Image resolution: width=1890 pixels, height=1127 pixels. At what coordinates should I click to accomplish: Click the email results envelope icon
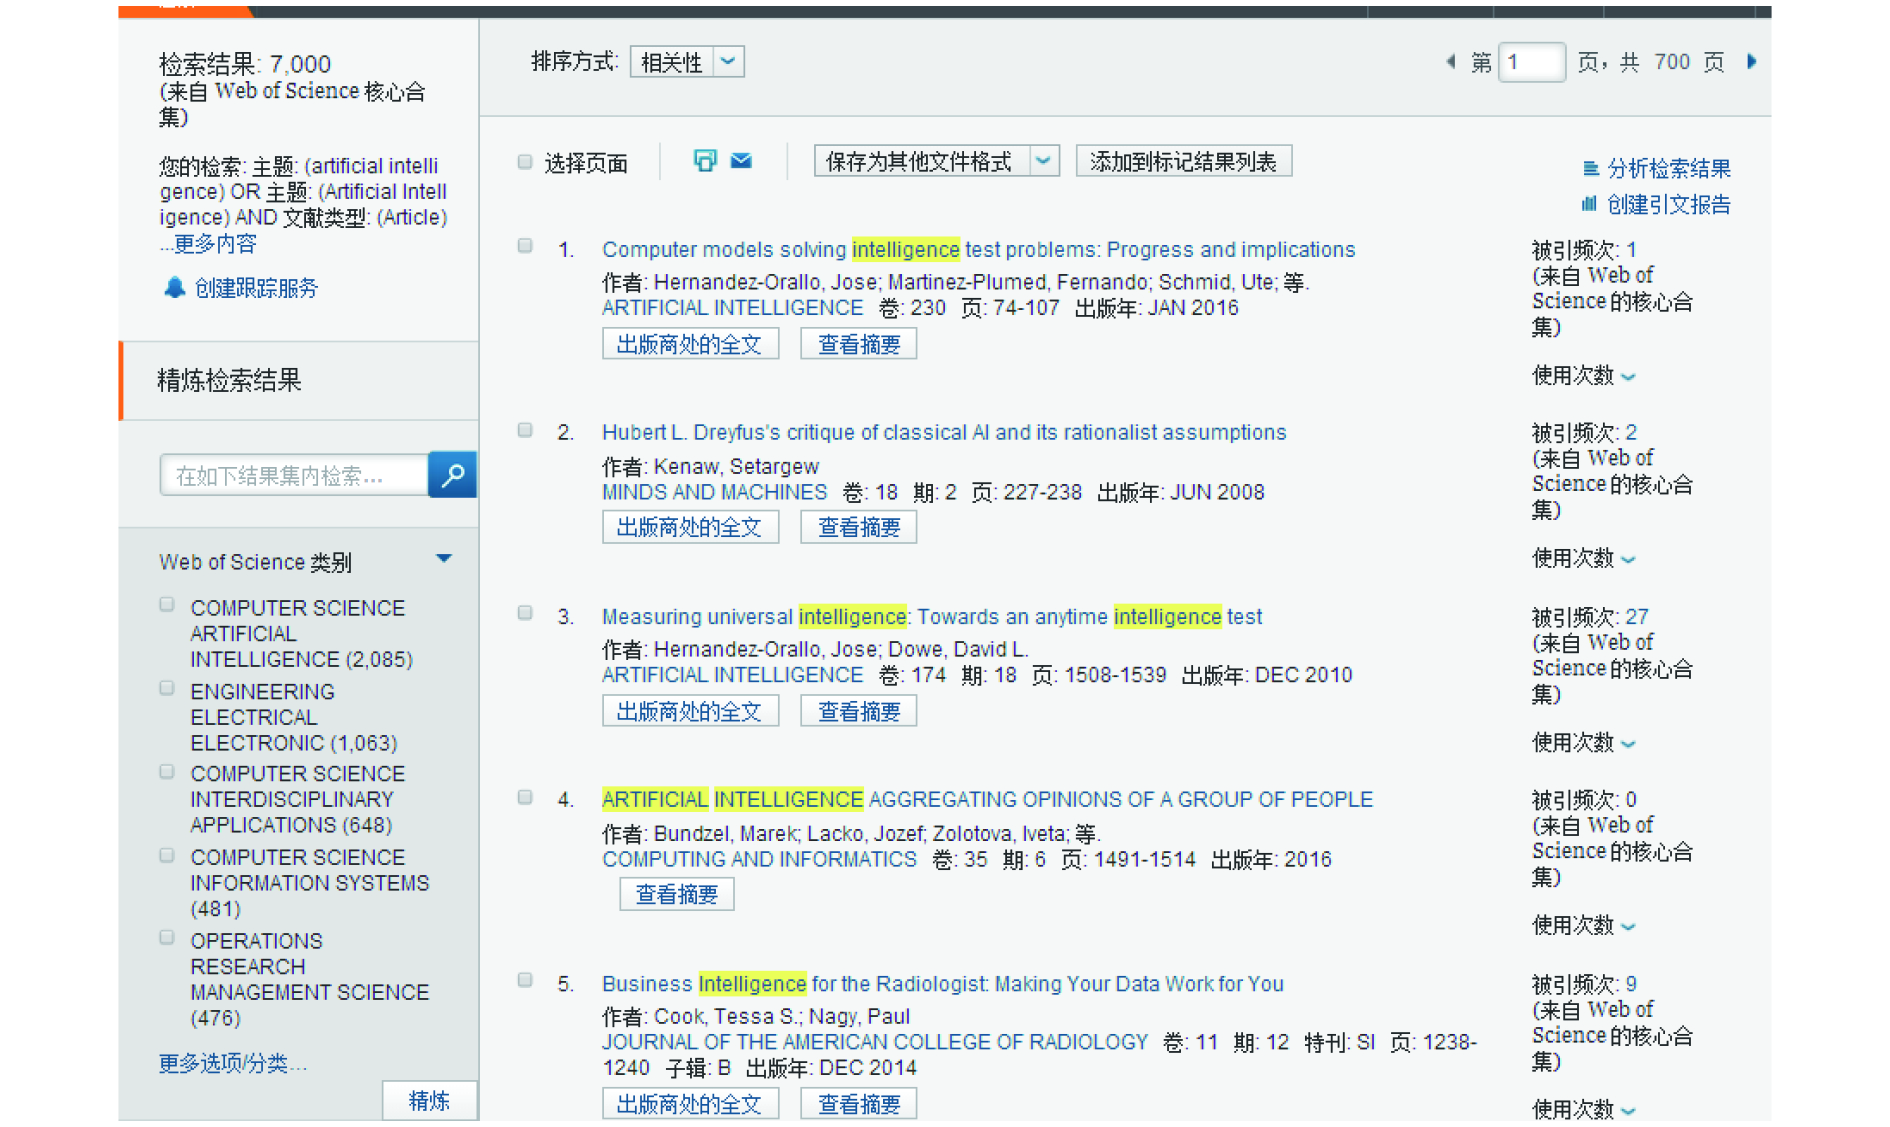(741, 161)
